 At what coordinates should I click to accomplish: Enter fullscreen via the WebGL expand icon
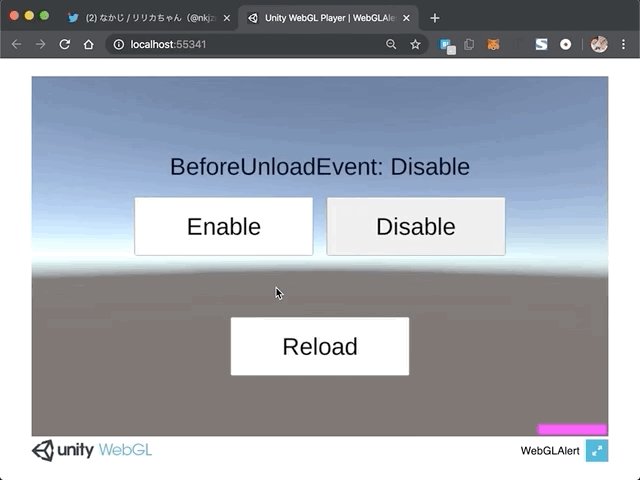tap(597, 451)
